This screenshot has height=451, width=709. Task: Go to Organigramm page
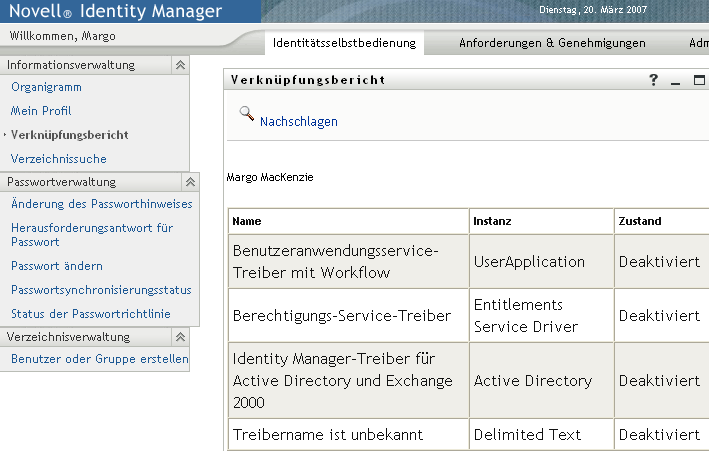41,87
